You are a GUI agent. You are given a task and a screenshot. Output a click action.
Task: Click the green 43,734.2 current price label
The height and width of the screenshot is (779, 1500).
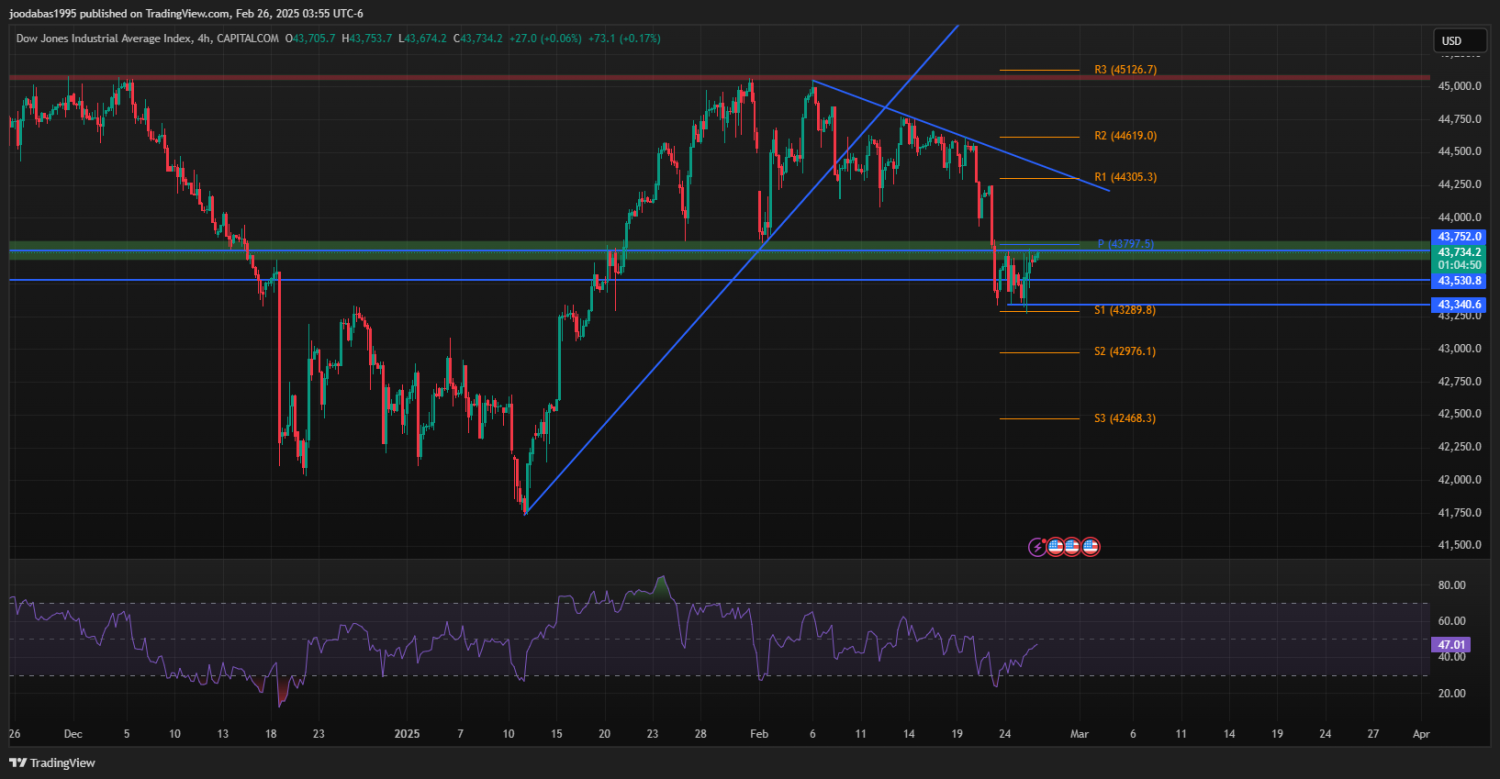pyautogui.click(x=1457, y=252)
